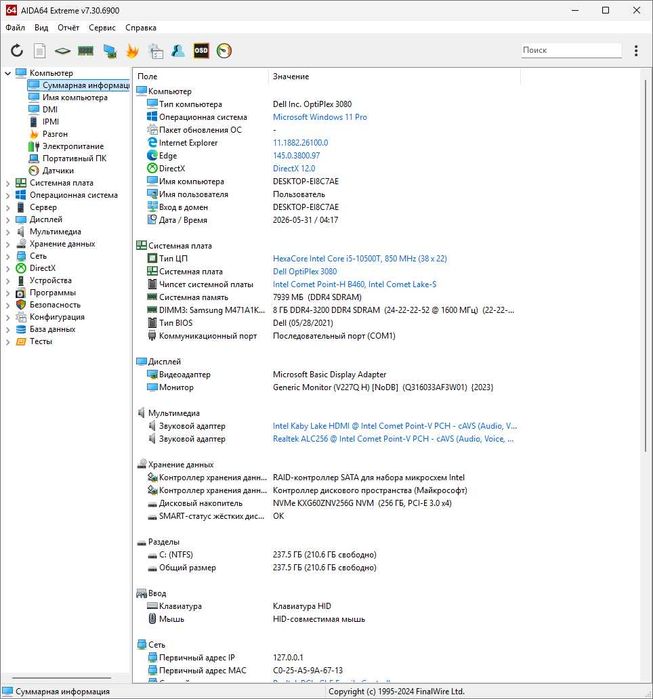Click the Значение column header
Image resolution: width=653 pixels, height=699 pixels.
[394, 77]
